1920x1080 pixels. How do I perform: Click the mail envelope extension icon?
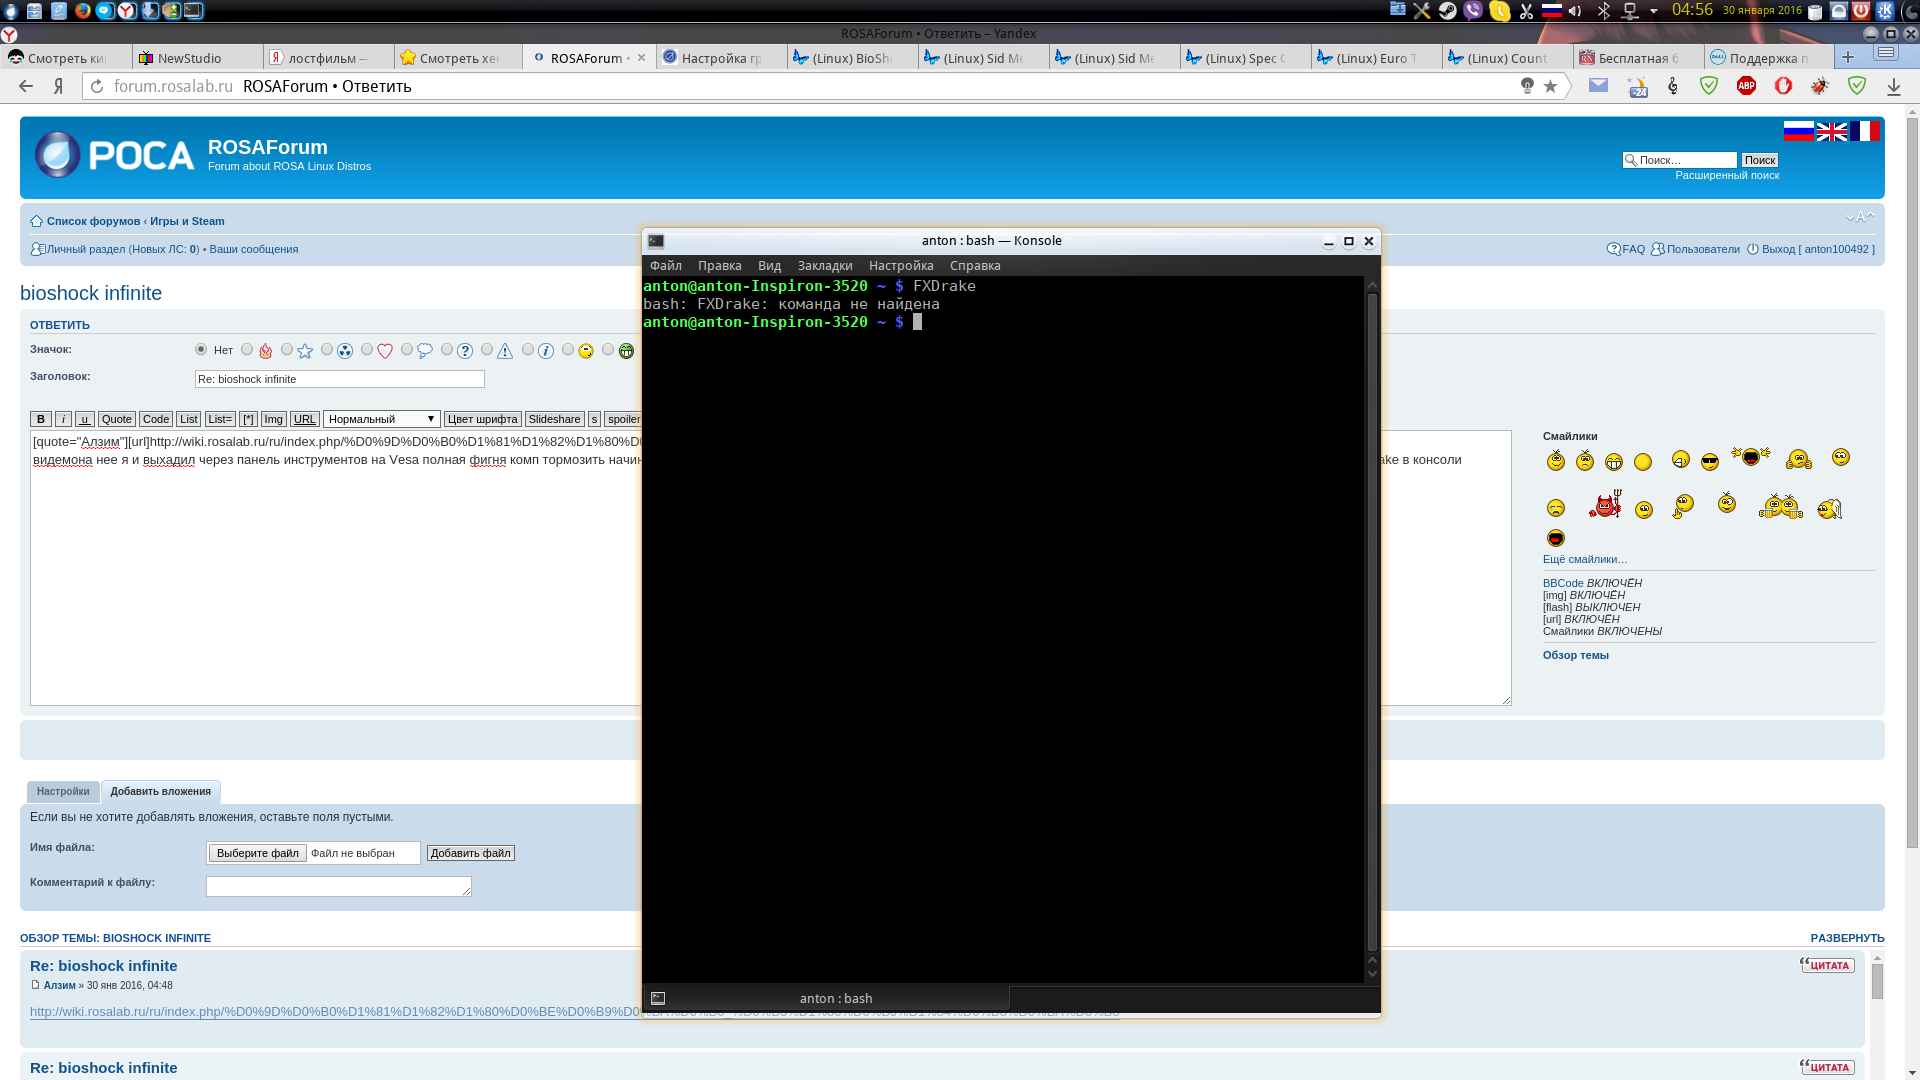[1598, 86]
